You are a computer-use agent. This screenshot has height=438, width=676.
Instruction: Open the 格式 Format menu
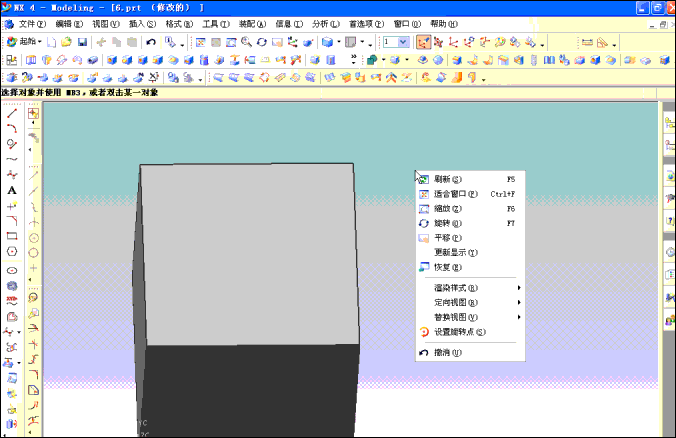(x=179, y=24)
